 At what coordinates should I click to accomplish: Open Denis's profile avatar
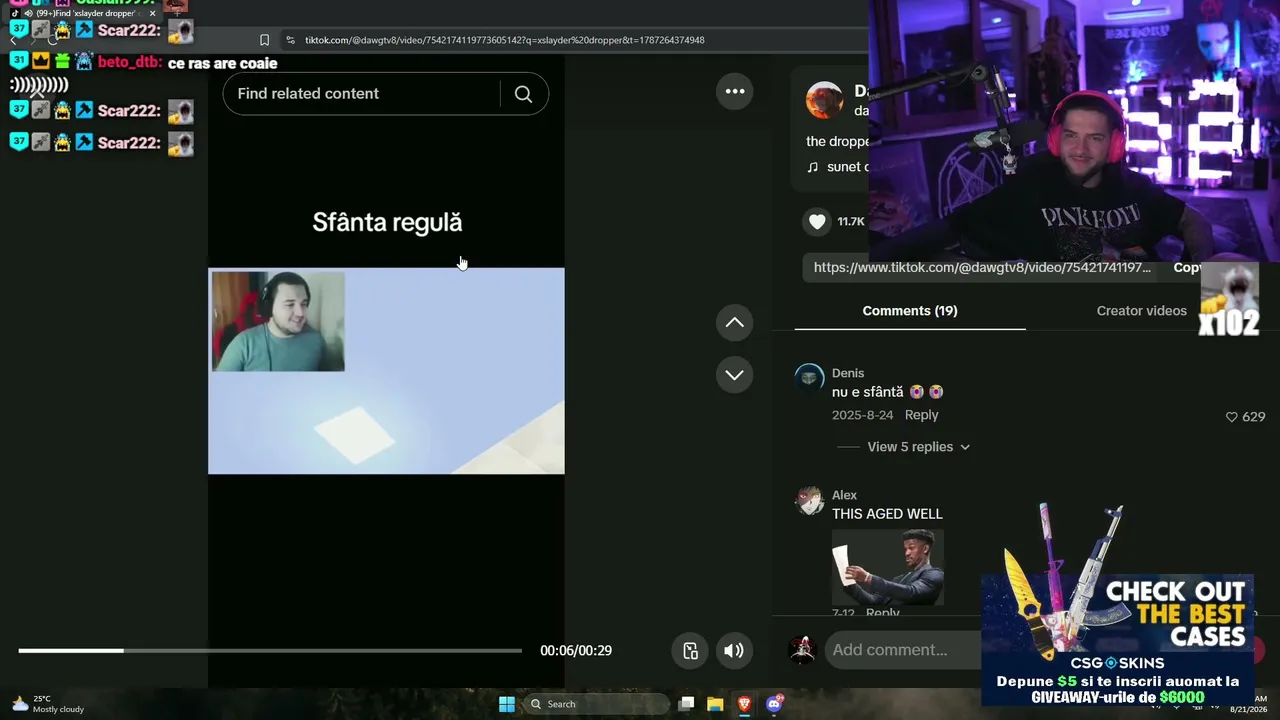[809, 379]
